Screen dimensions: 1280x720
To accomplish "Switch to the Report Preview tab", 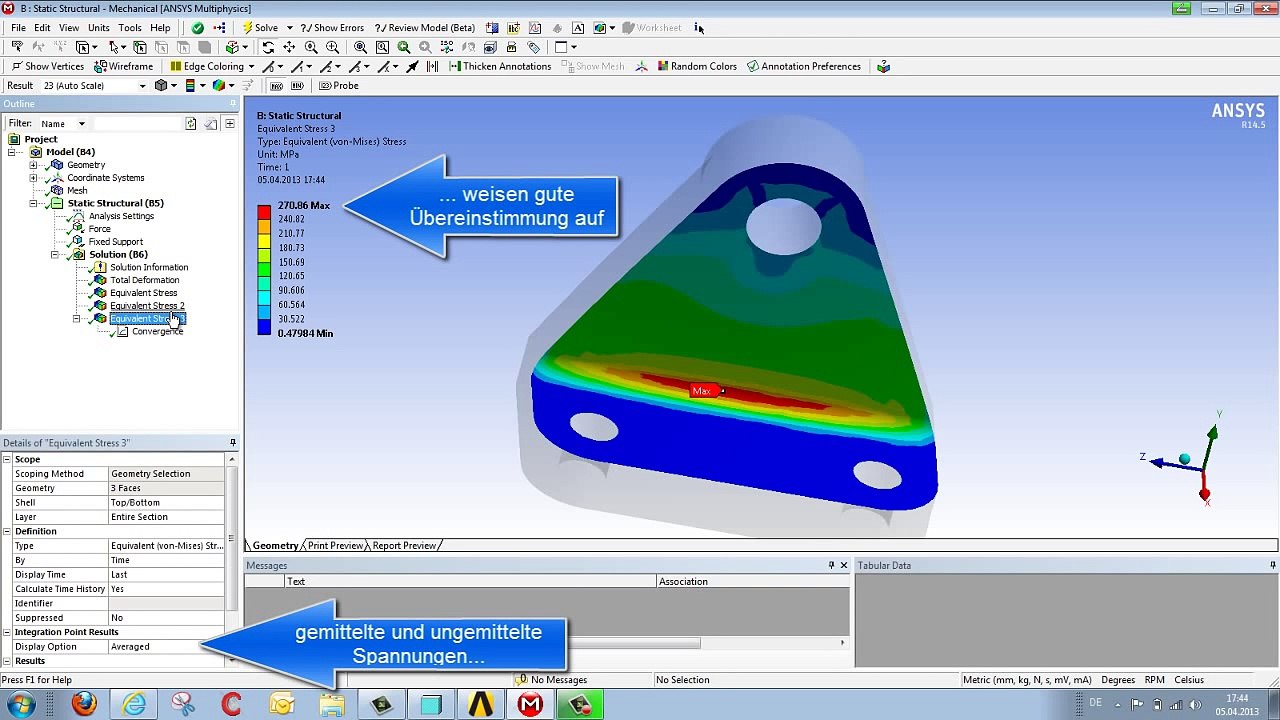I will tap(403, 545).
